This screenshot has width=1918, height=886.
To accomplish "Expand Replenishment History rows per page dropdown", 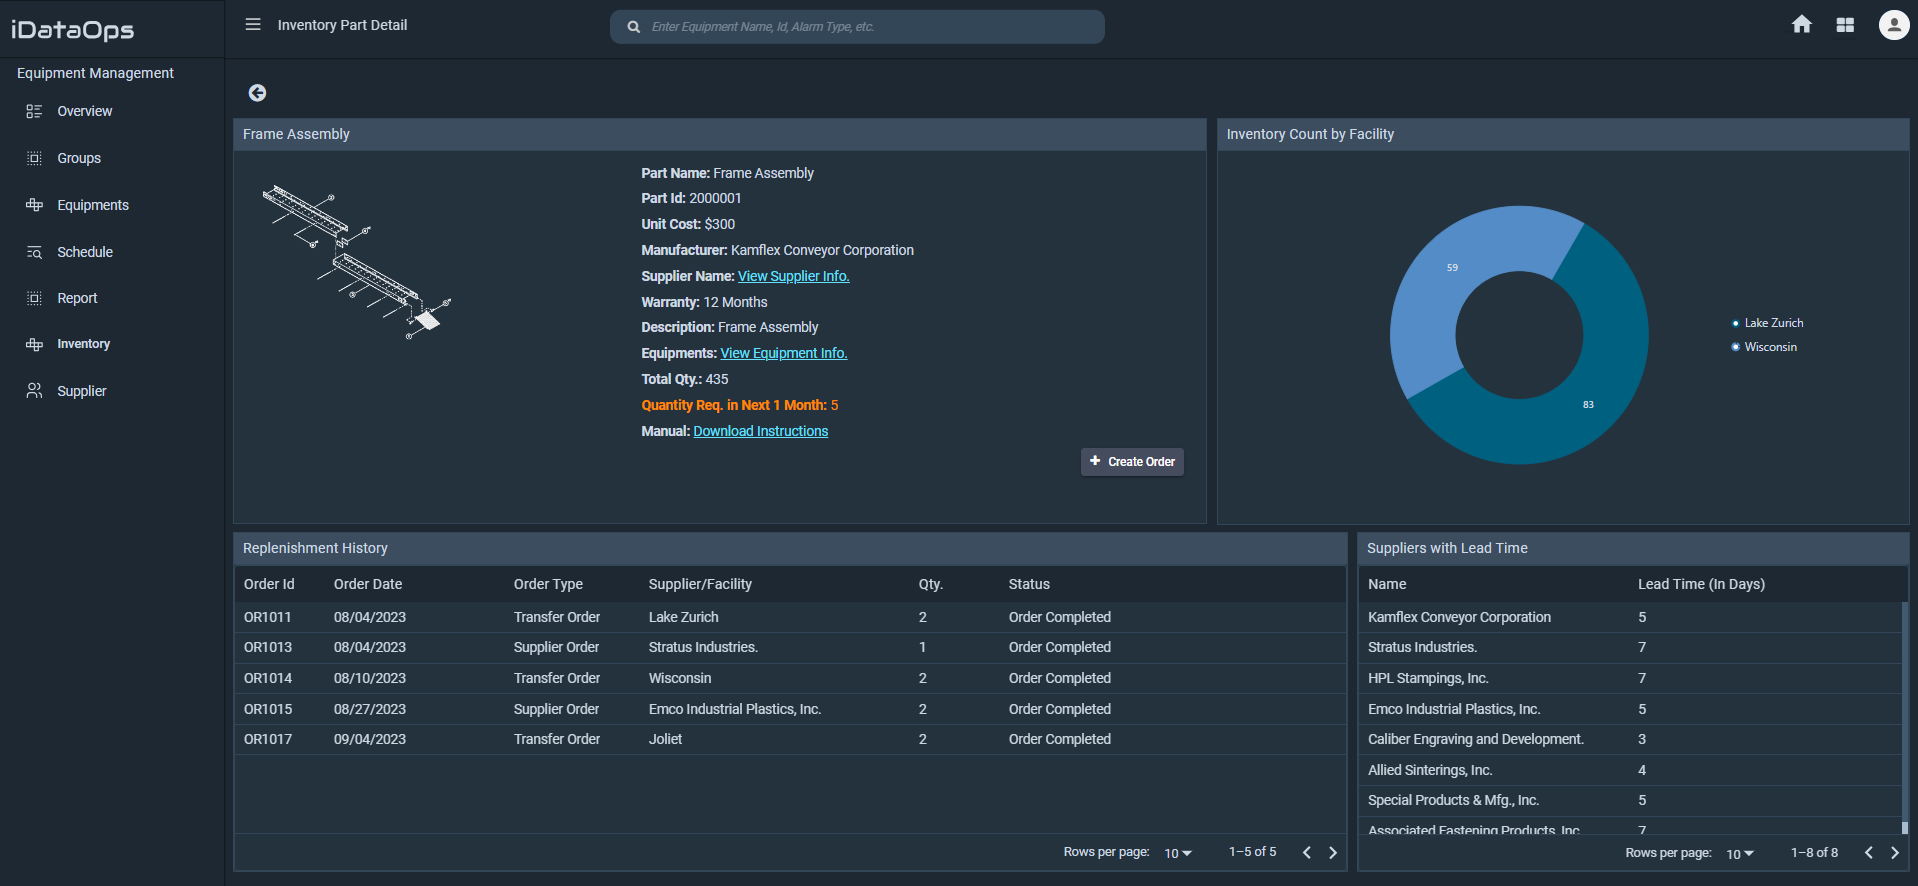I will [1178, 853].
